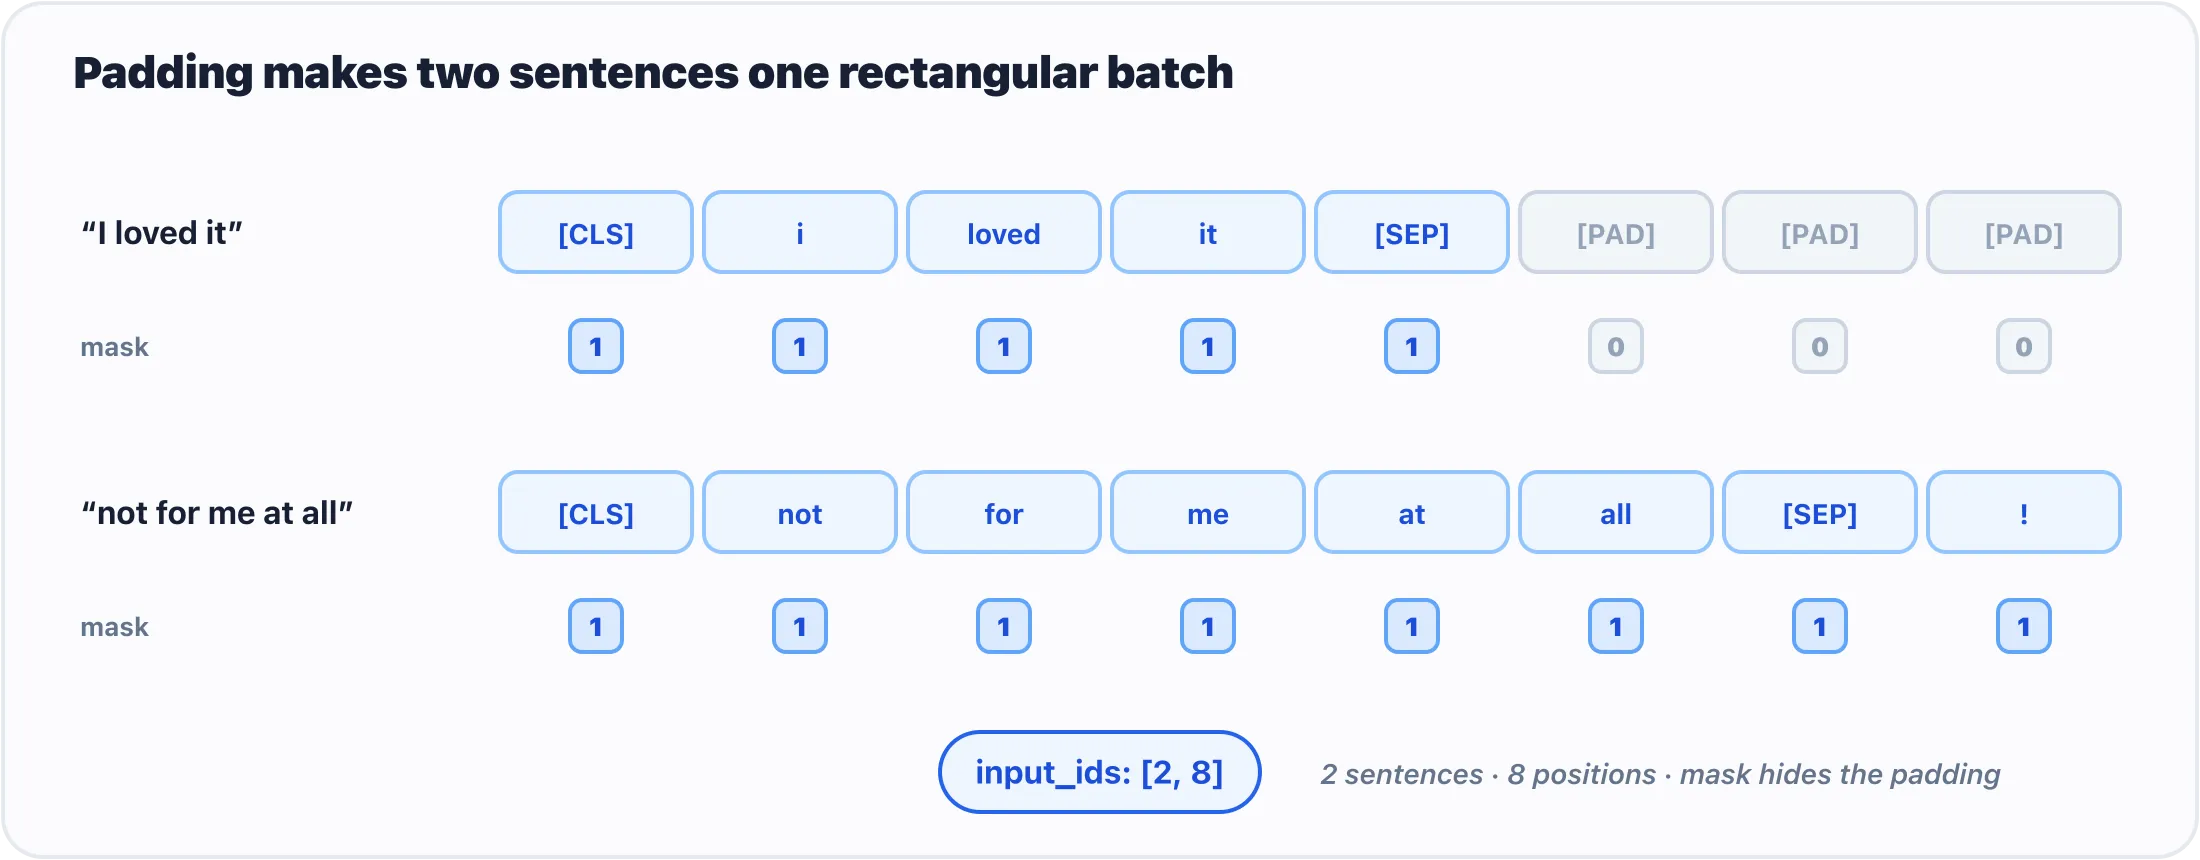
Task: Select the 'at' token box
Action: 1412,513
